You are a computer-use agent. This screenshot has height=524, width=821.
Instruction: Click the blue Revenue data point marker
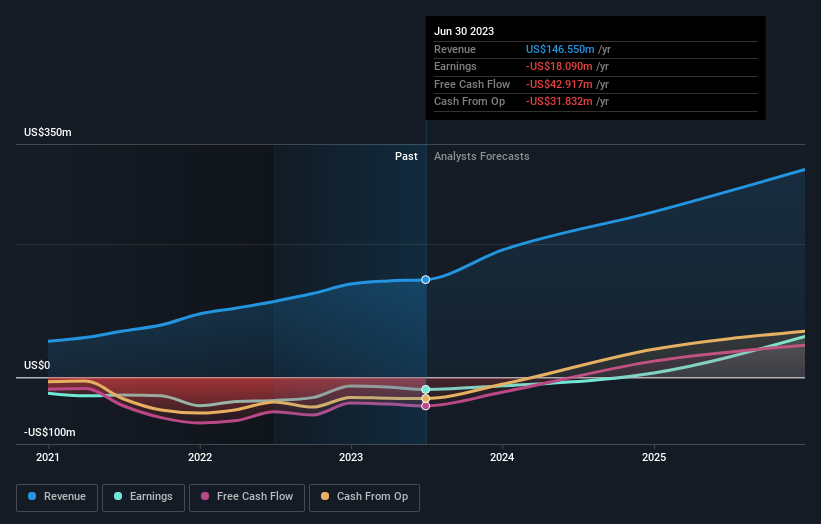point(426,280)
